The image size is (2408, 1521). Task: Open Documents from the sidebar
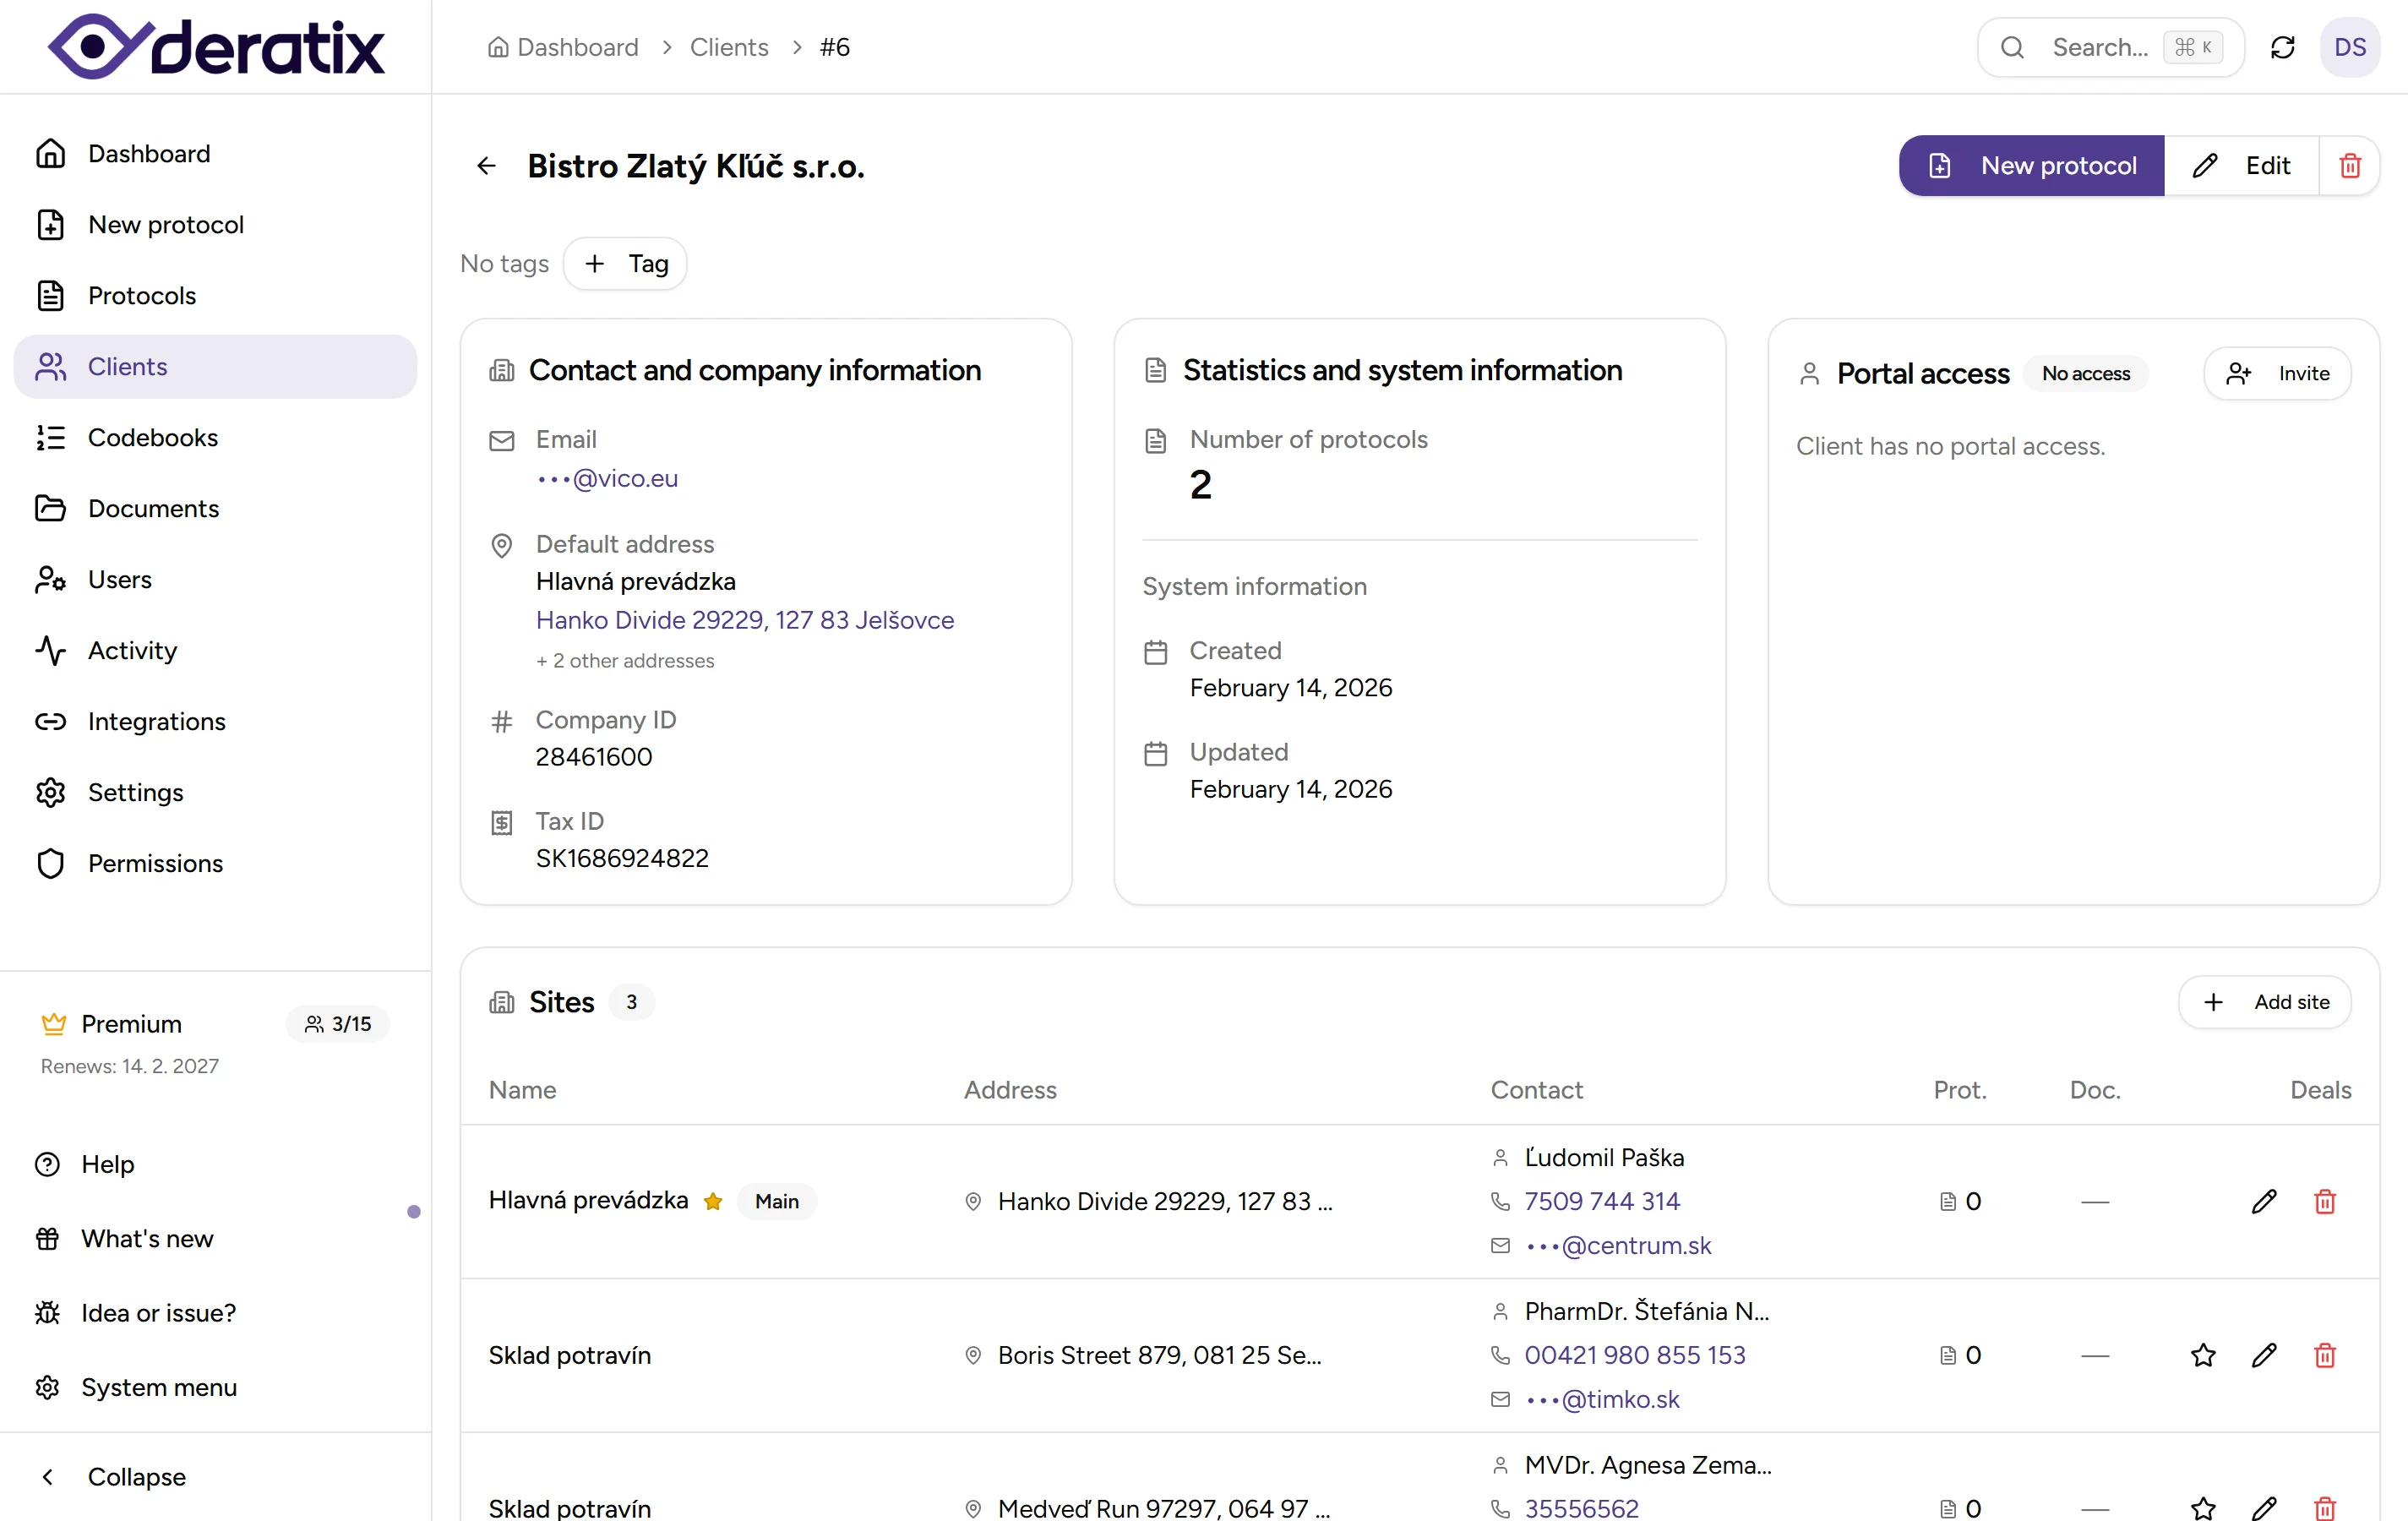pos(153,508)
